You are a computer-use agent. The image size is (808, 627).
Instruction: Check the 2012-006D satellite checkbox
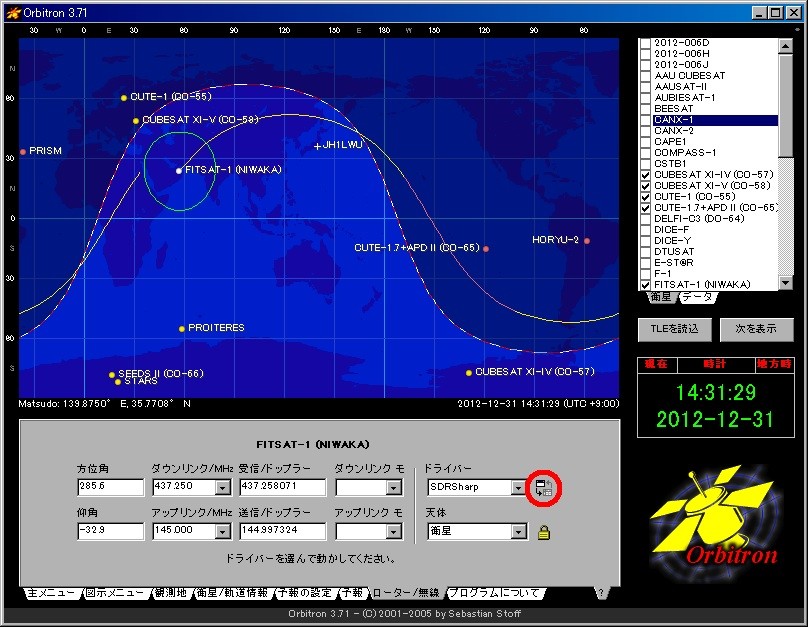click(645, 43)
